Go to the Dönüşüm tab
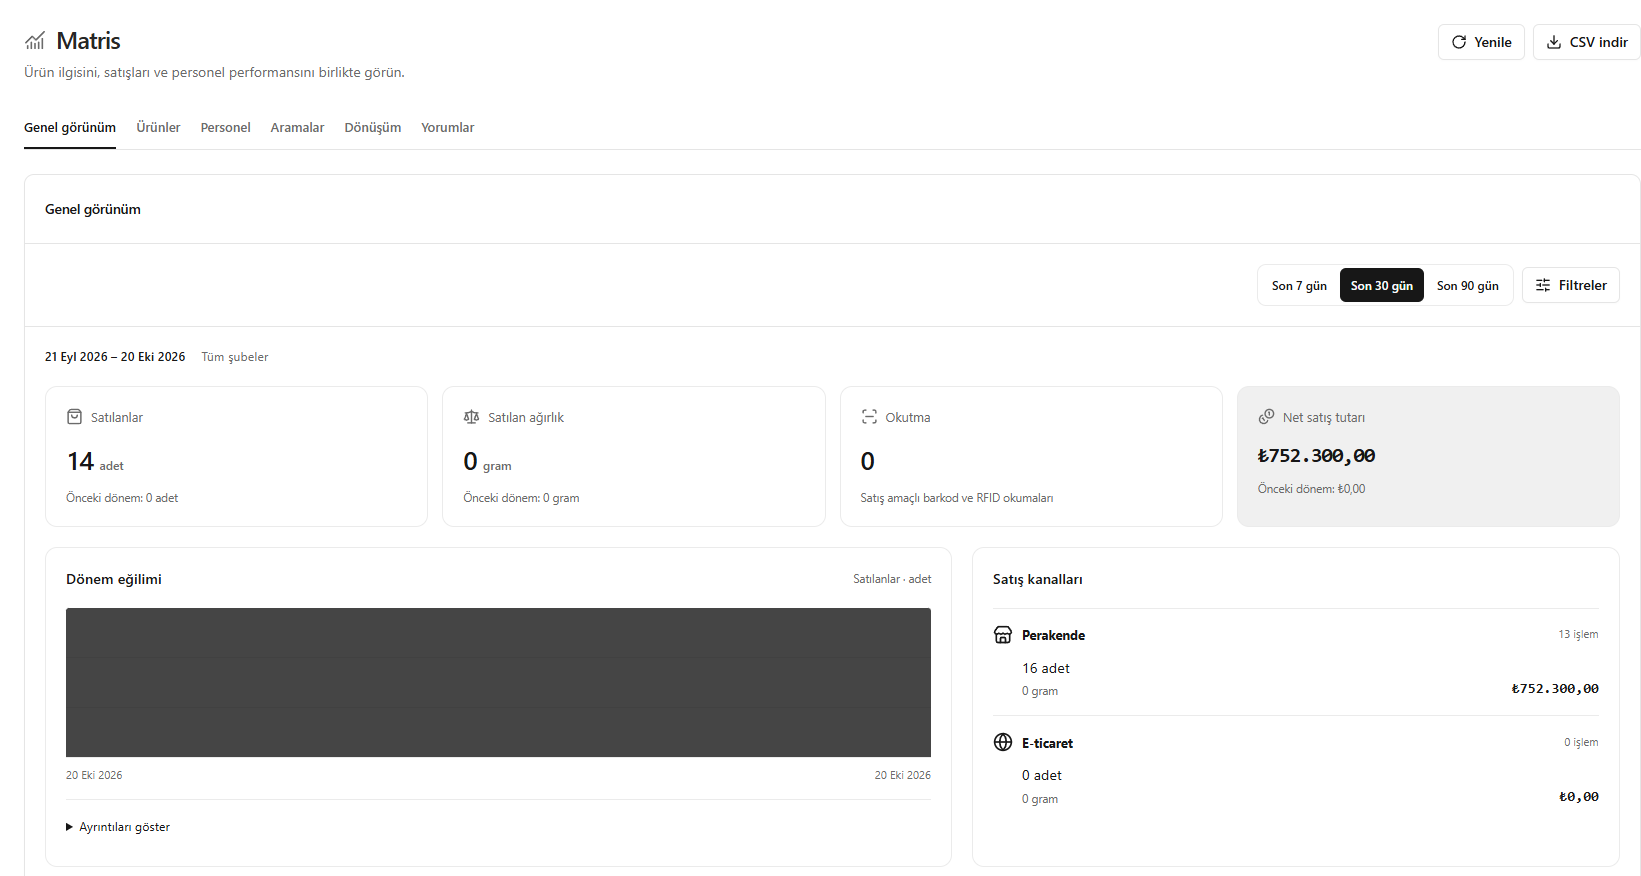This screenshot has width=1641, height=876. pyautogui.click(x=372, y=128)
